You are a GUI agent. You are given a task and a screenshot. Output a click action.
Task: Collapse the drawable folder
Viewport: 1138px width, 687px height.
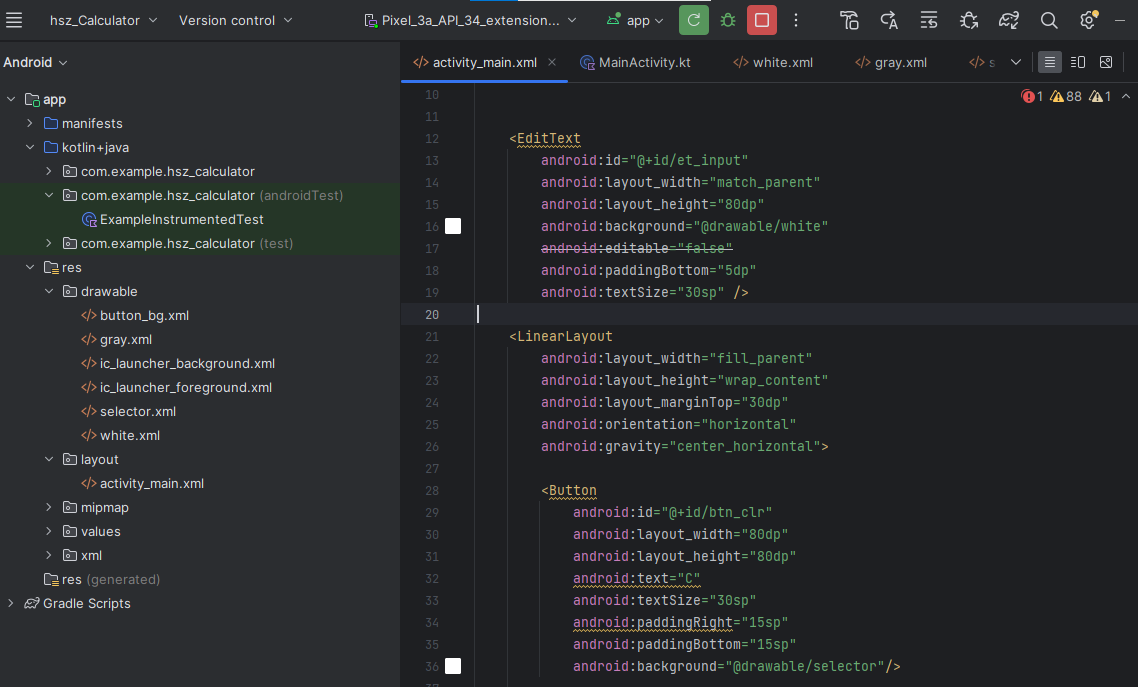pyautogui.click(x=49, y=291)
